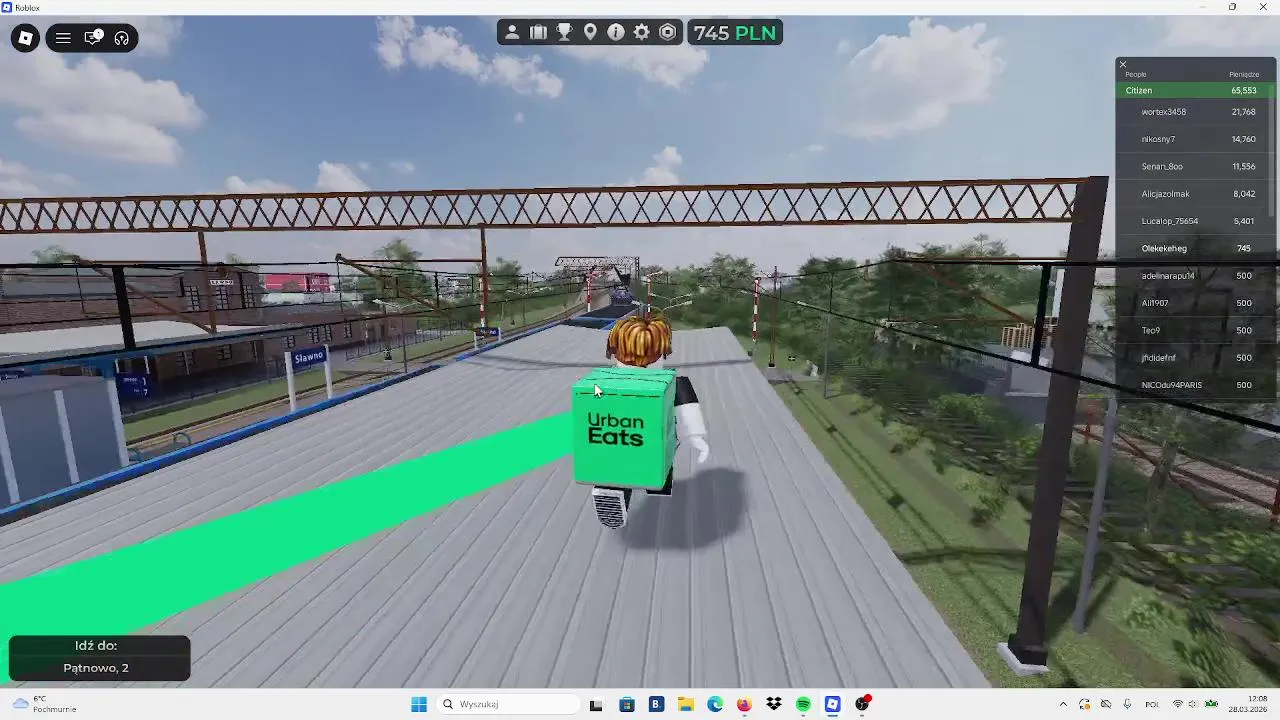Open the volume tray icon
The height and width of the screenshot is (720, 1280).
1193,704
